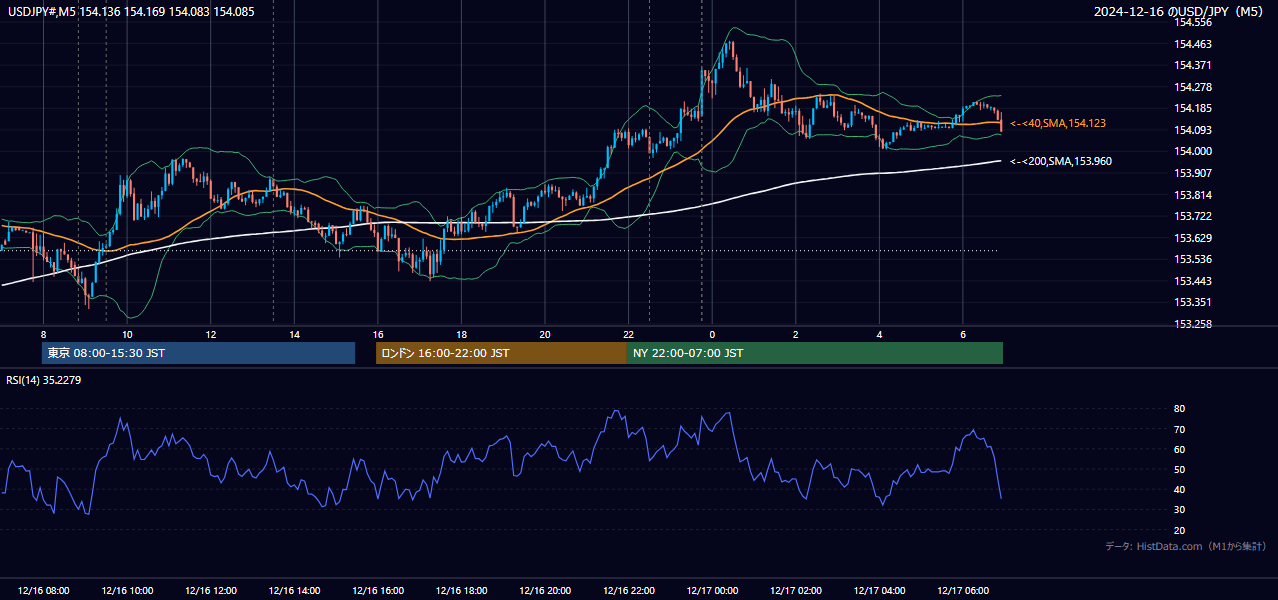This screenshot has height=600, width=1278.
Task: Click the RSI scale value 50
Action: click(x=1179, y=469)
